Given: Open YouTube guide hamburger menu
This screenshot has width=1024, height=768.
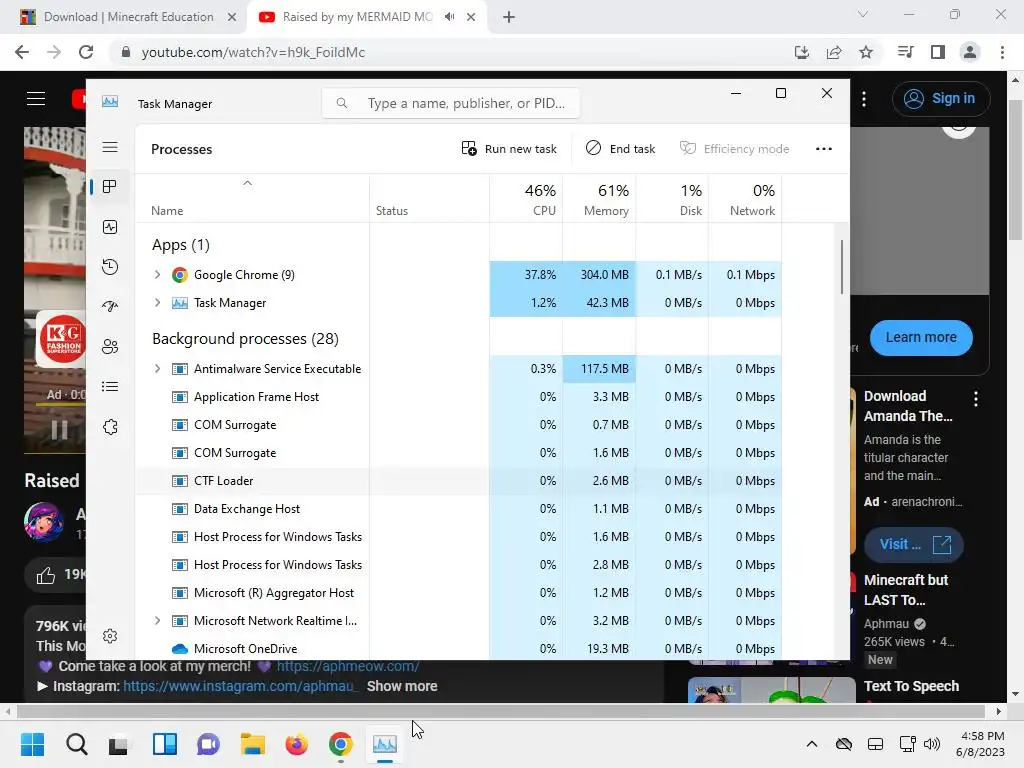Looking at the screenshot, I should pos(36,99).
